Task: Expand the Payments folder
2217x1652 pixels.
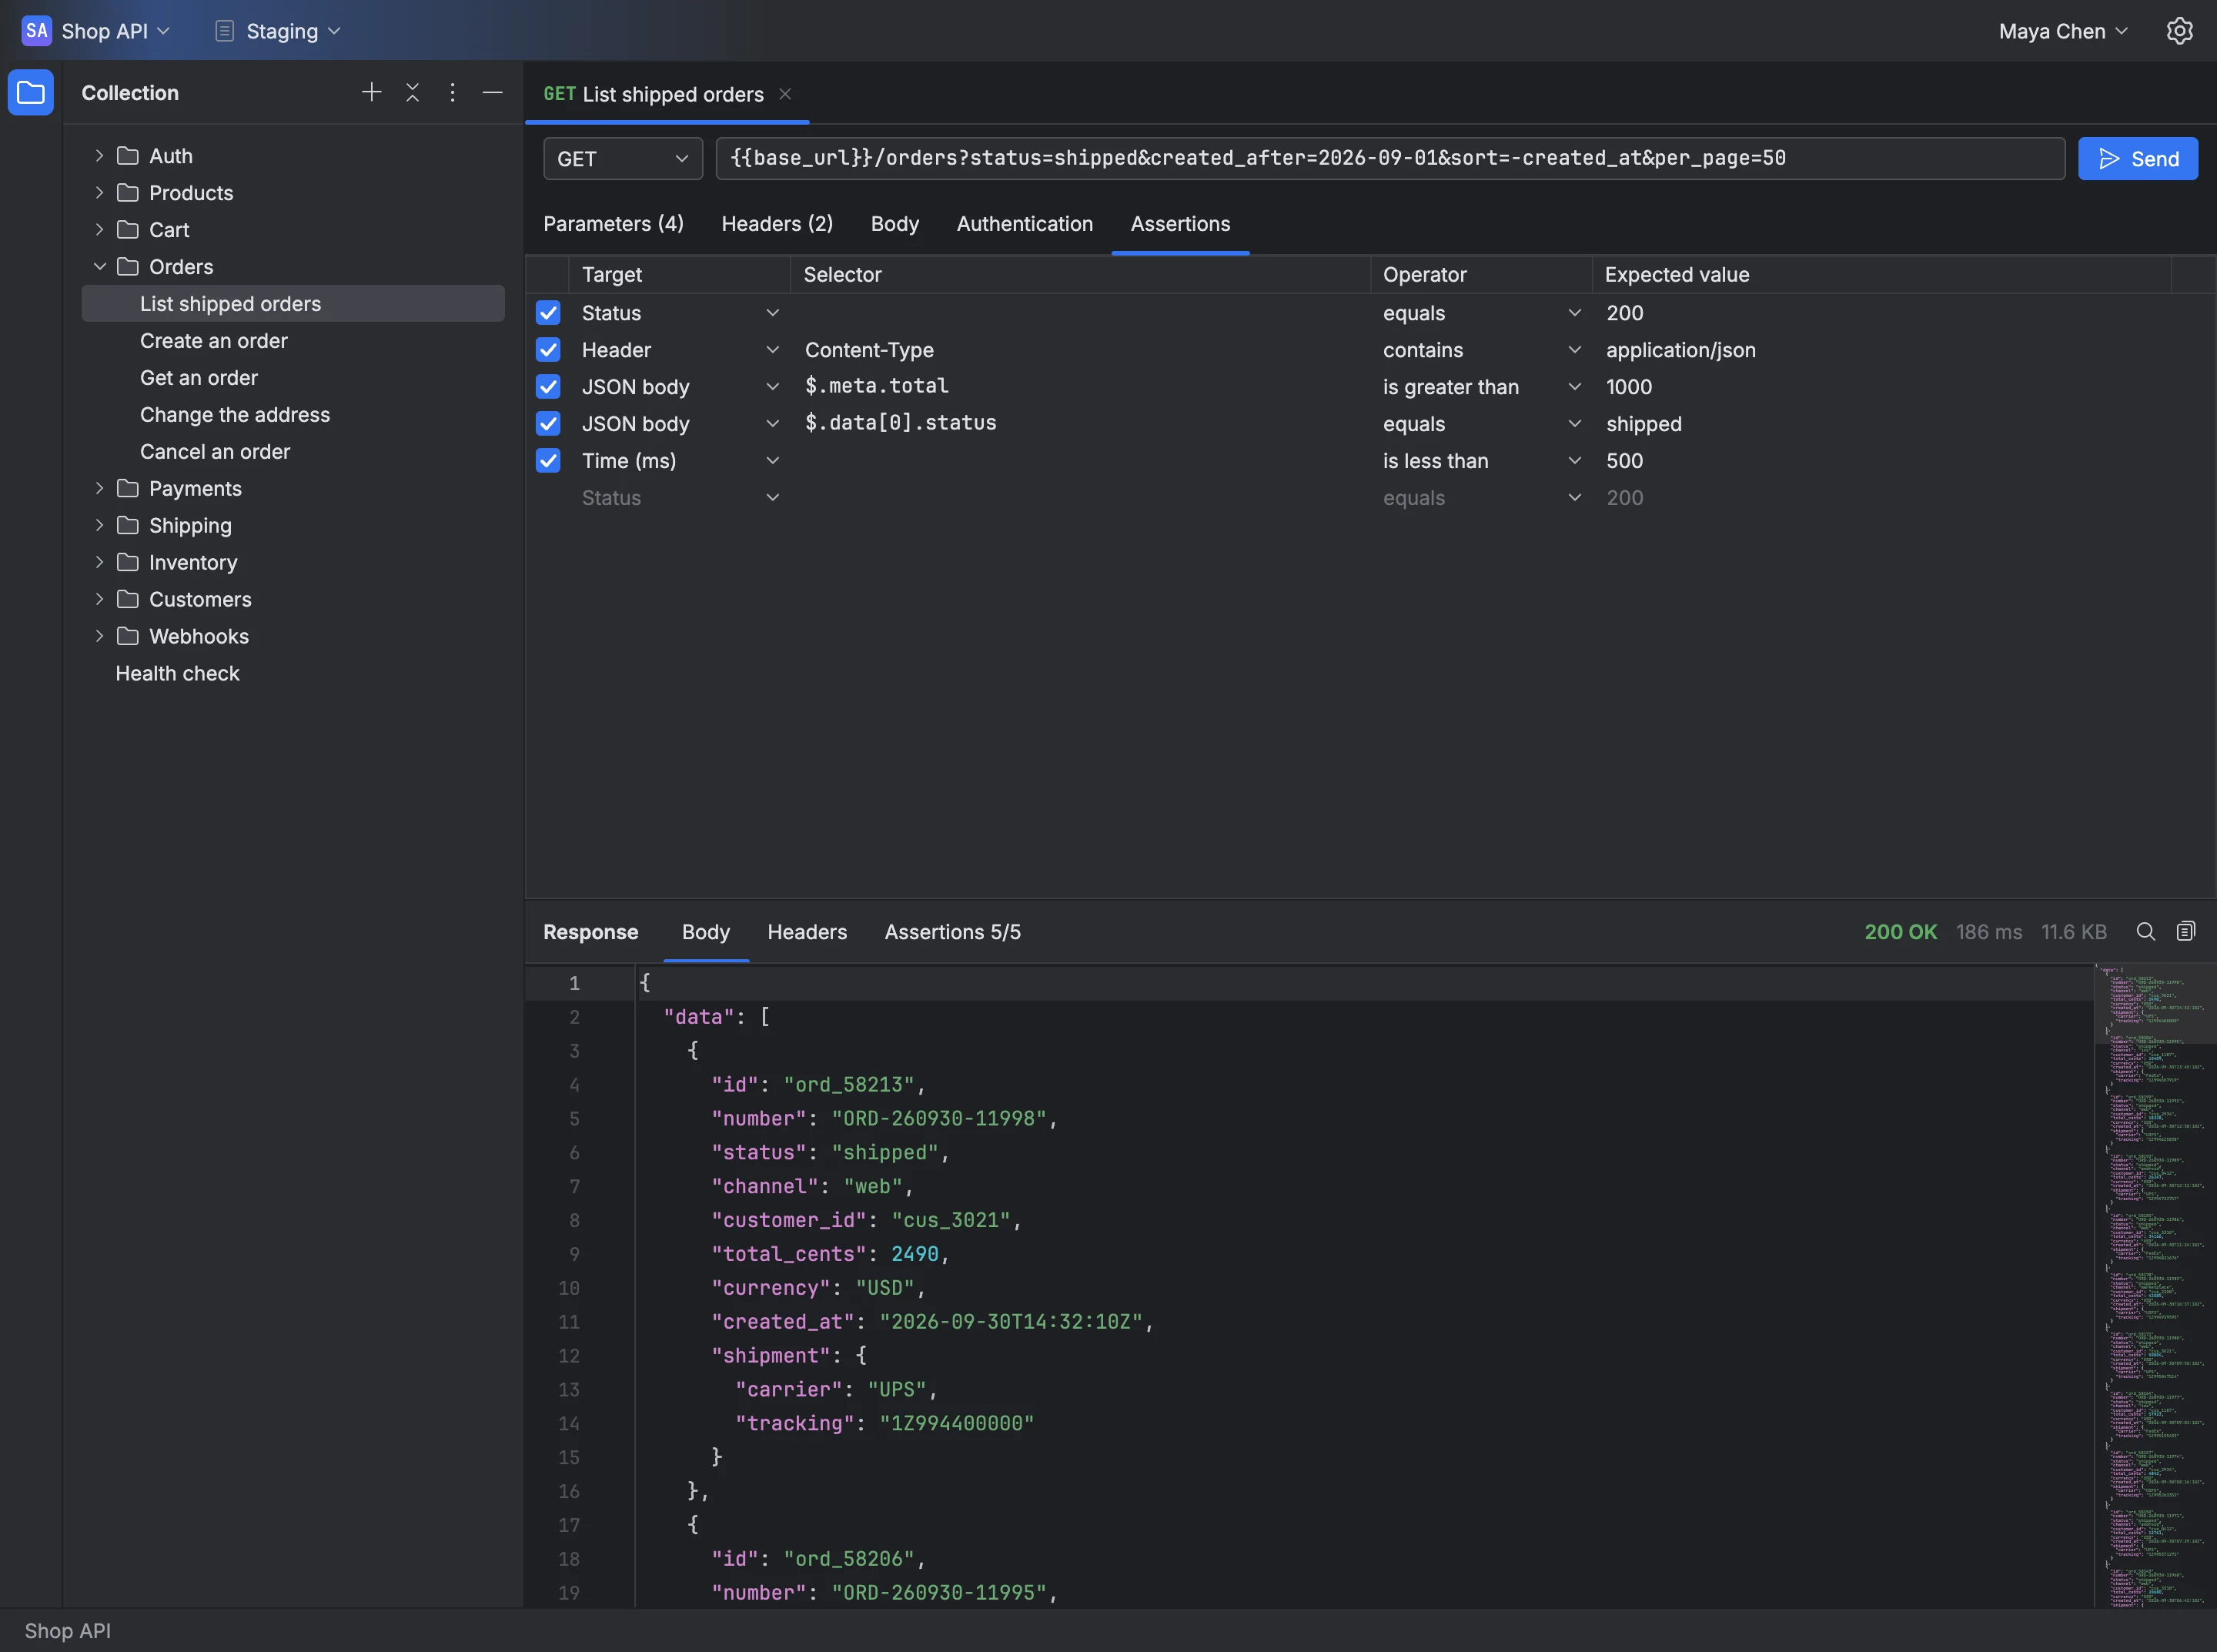Action: [x=99, y=489]
